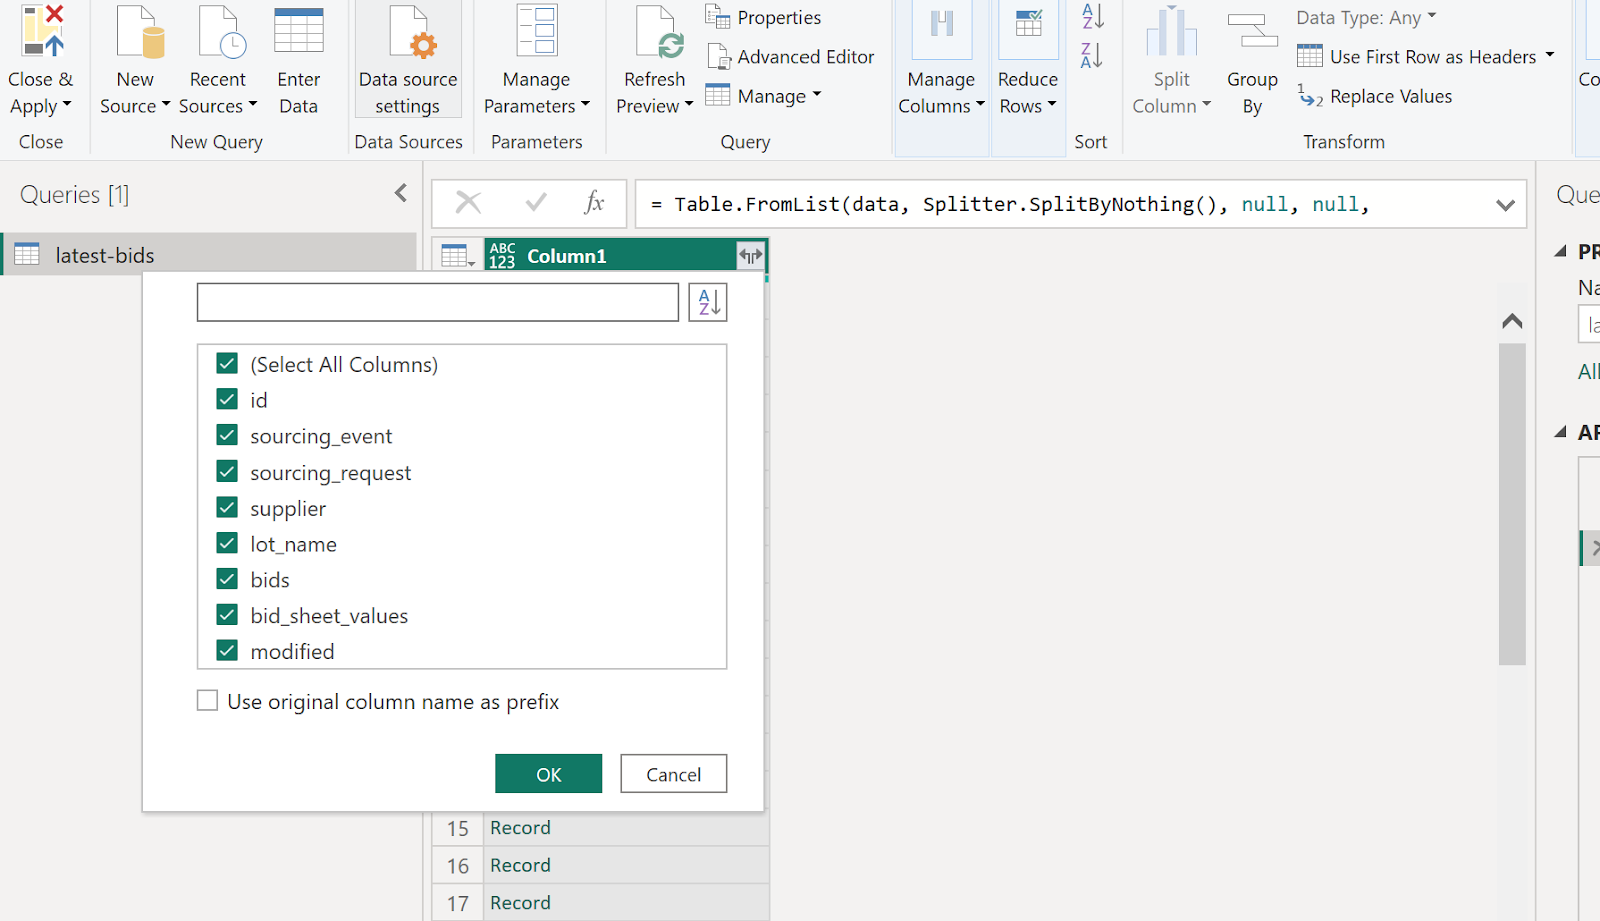Click the Manage Parameters icon
This screenshot has height=921, width=1600.
tap(537, 31)
